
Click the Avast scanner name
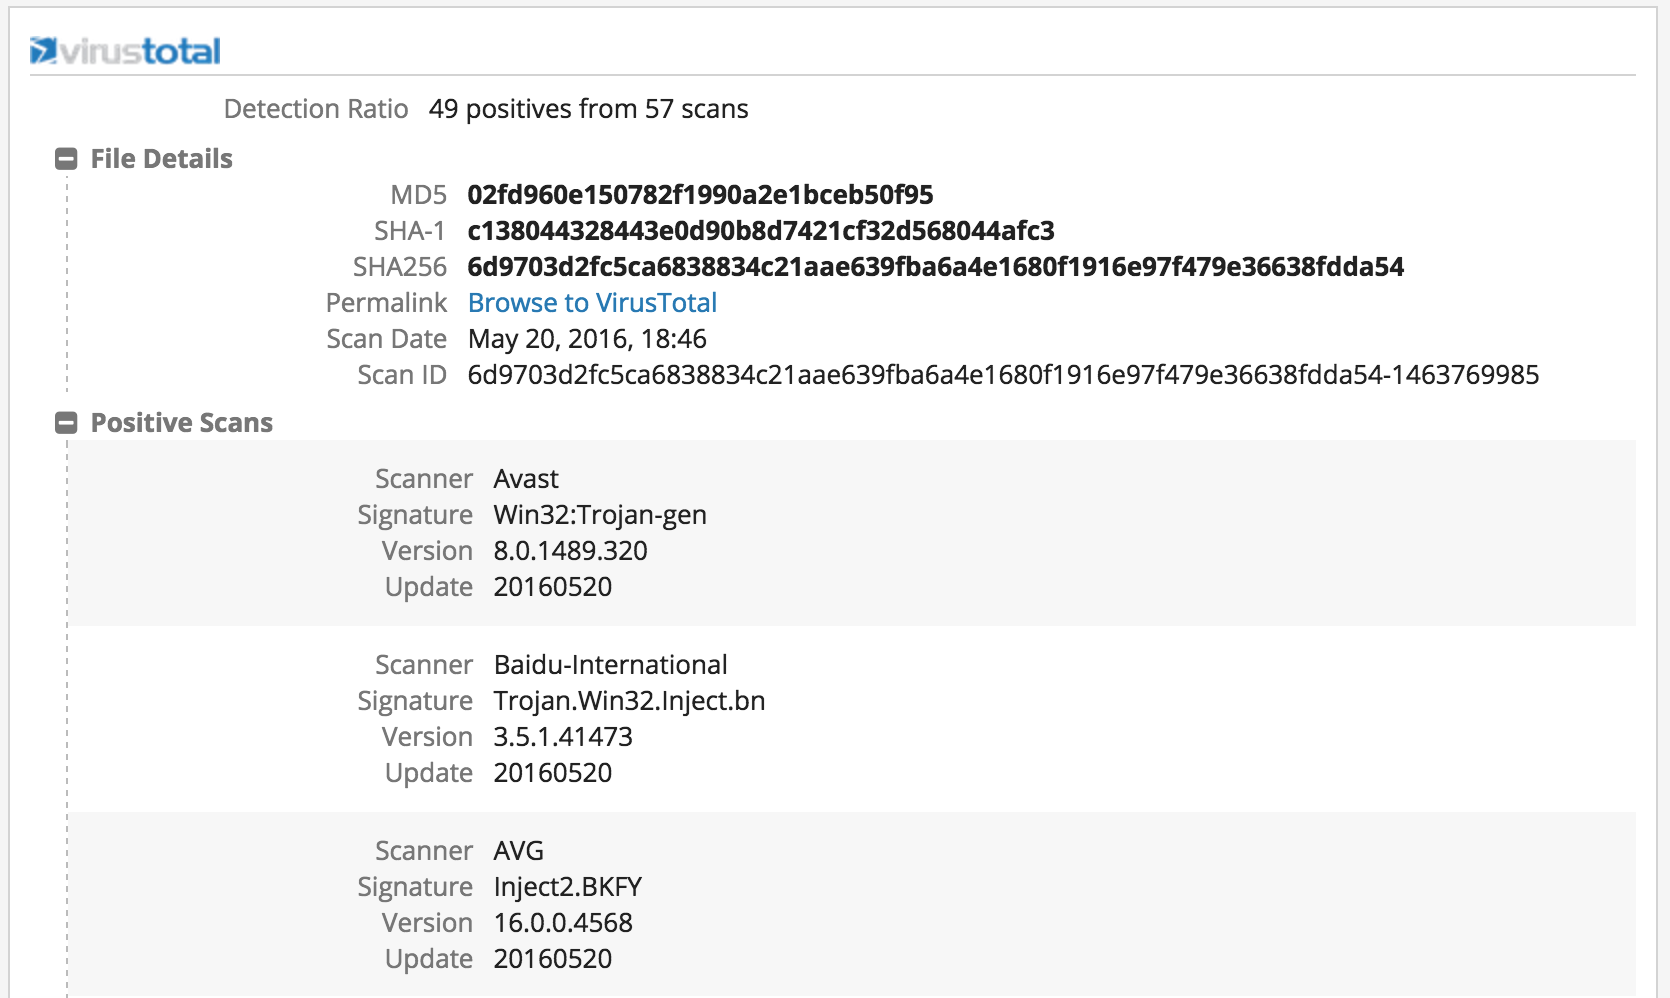click(x=526, y=479)
